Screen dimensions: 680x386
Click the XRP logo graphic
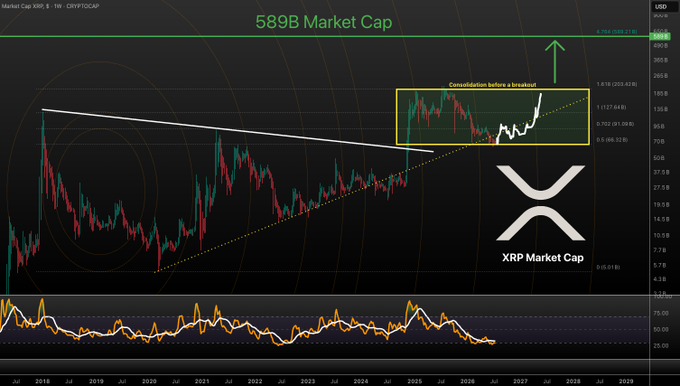point(541,203)
